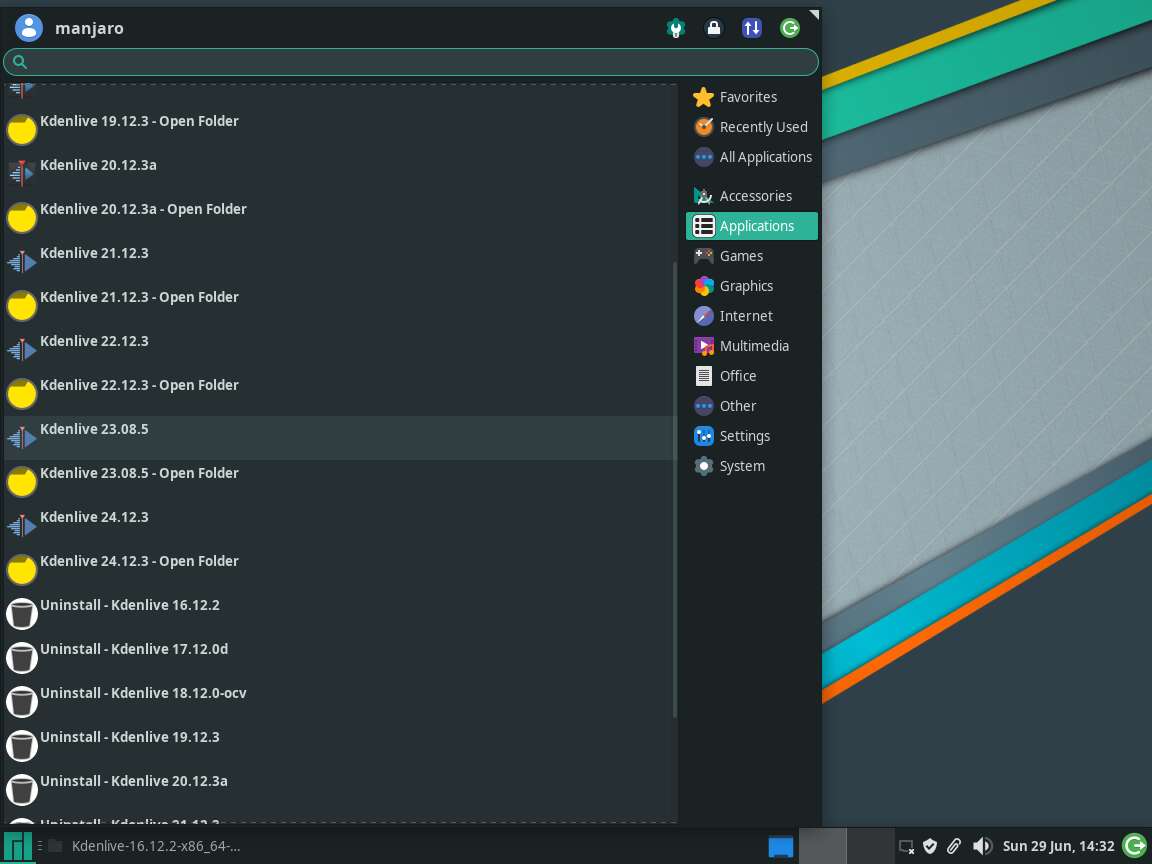Select the Office category
The image size is (1152, 864).
[752, 376]
